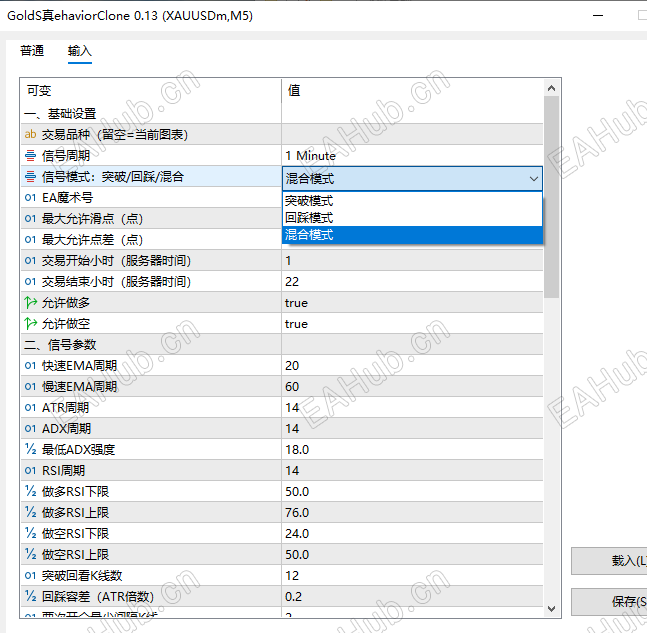This screenshot has width=647, height=633.
Task: Choose 混合模式 option in dropdown list
Action: click(412, 235)
